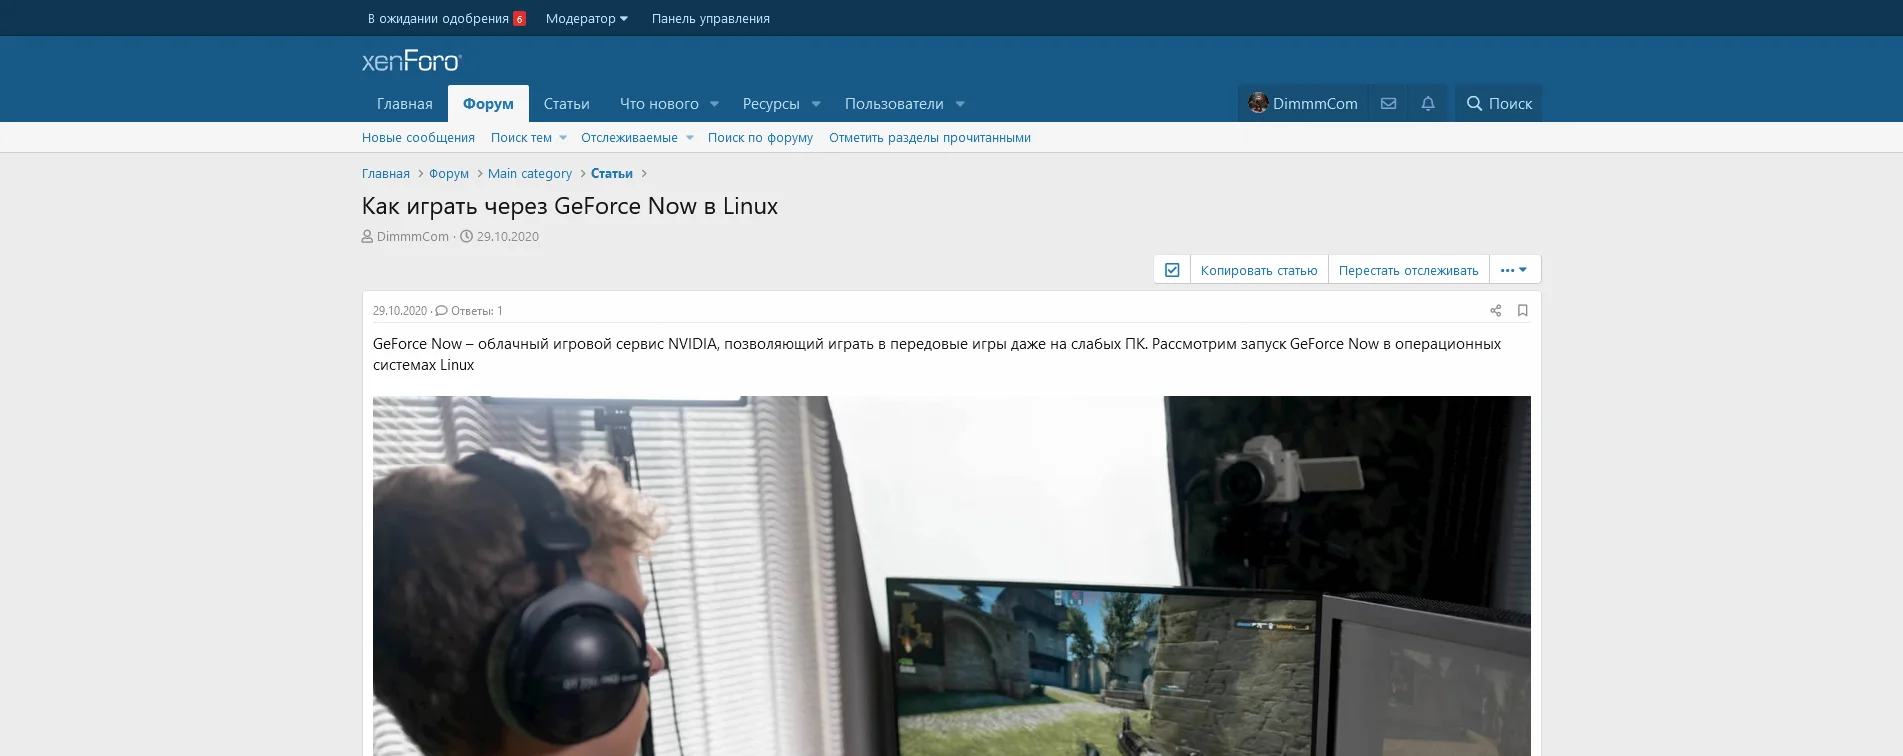Click the pending approval counter badge
1903x756 pixels.
click(519, 19)
